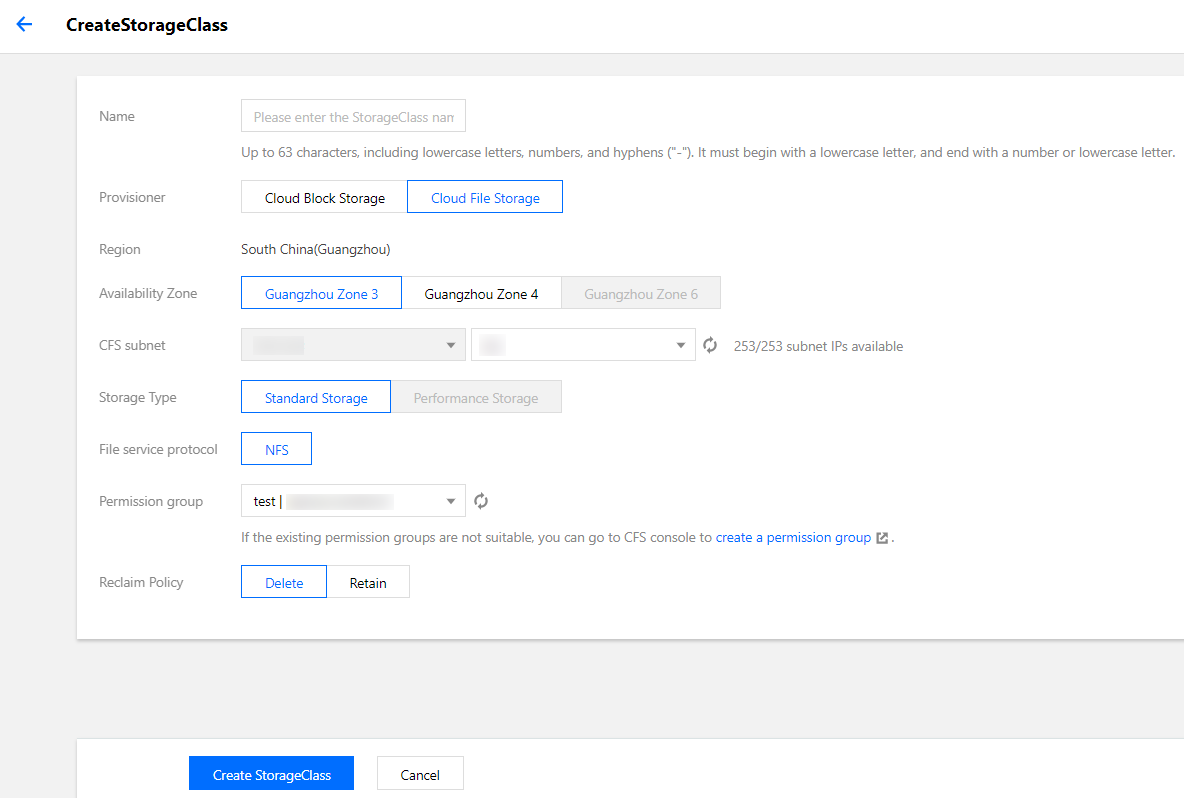Choose Guangzhou Zone 4 availability zone
The width and height of the screenshot is (1184, 798).
[x=481, y=294]
